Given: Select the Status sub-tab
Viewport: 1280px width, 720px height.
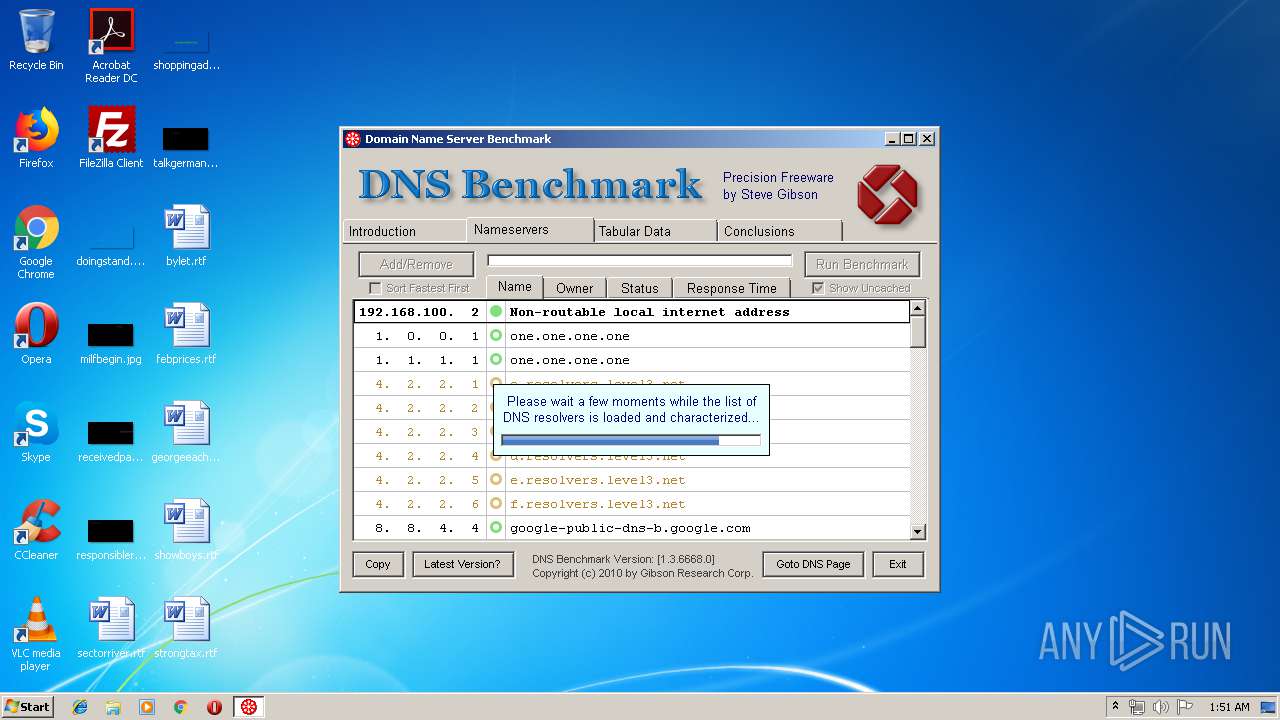Looking at the screenshot, I should coord(640,288).
